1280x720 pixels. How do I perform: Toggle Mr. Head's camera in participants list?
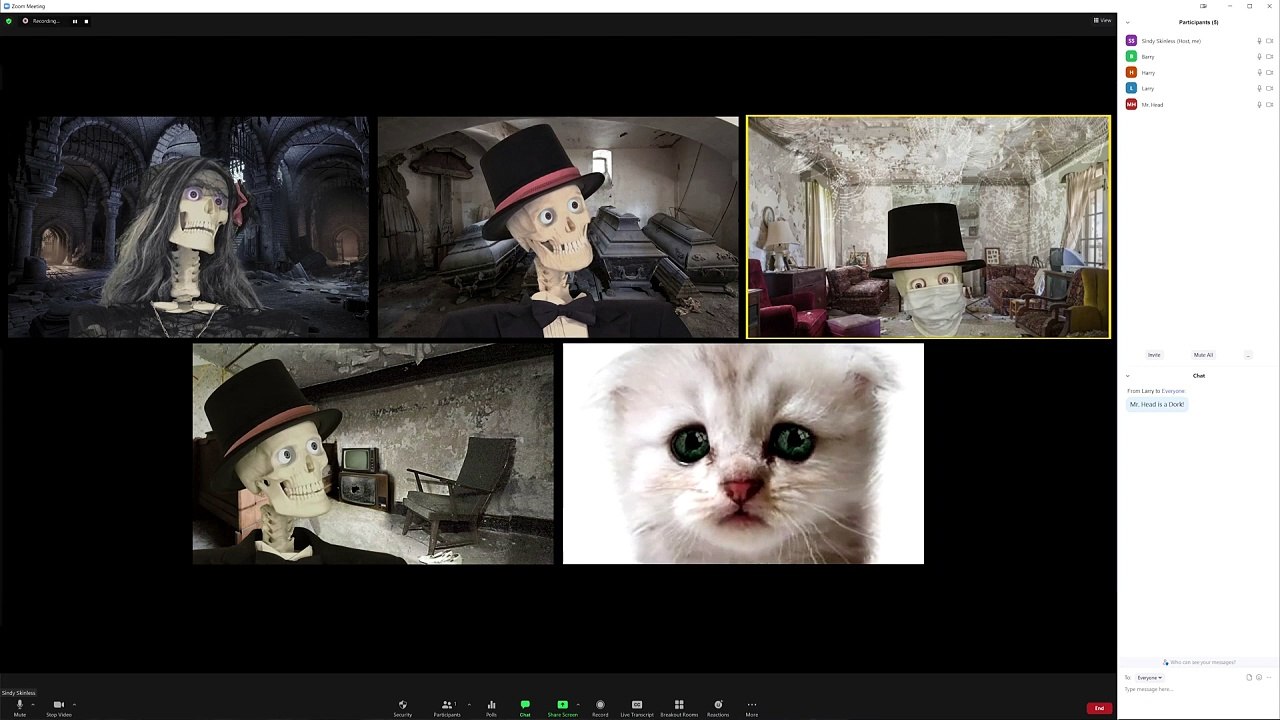pos(1270,104)
